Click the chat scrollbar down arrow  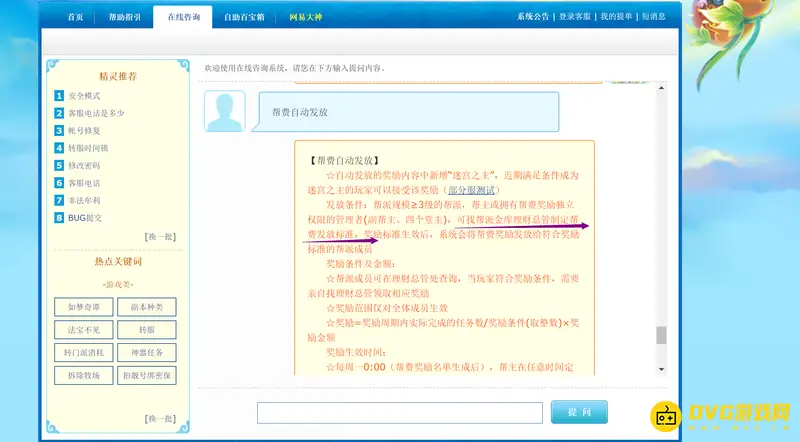tap(661, 369)
